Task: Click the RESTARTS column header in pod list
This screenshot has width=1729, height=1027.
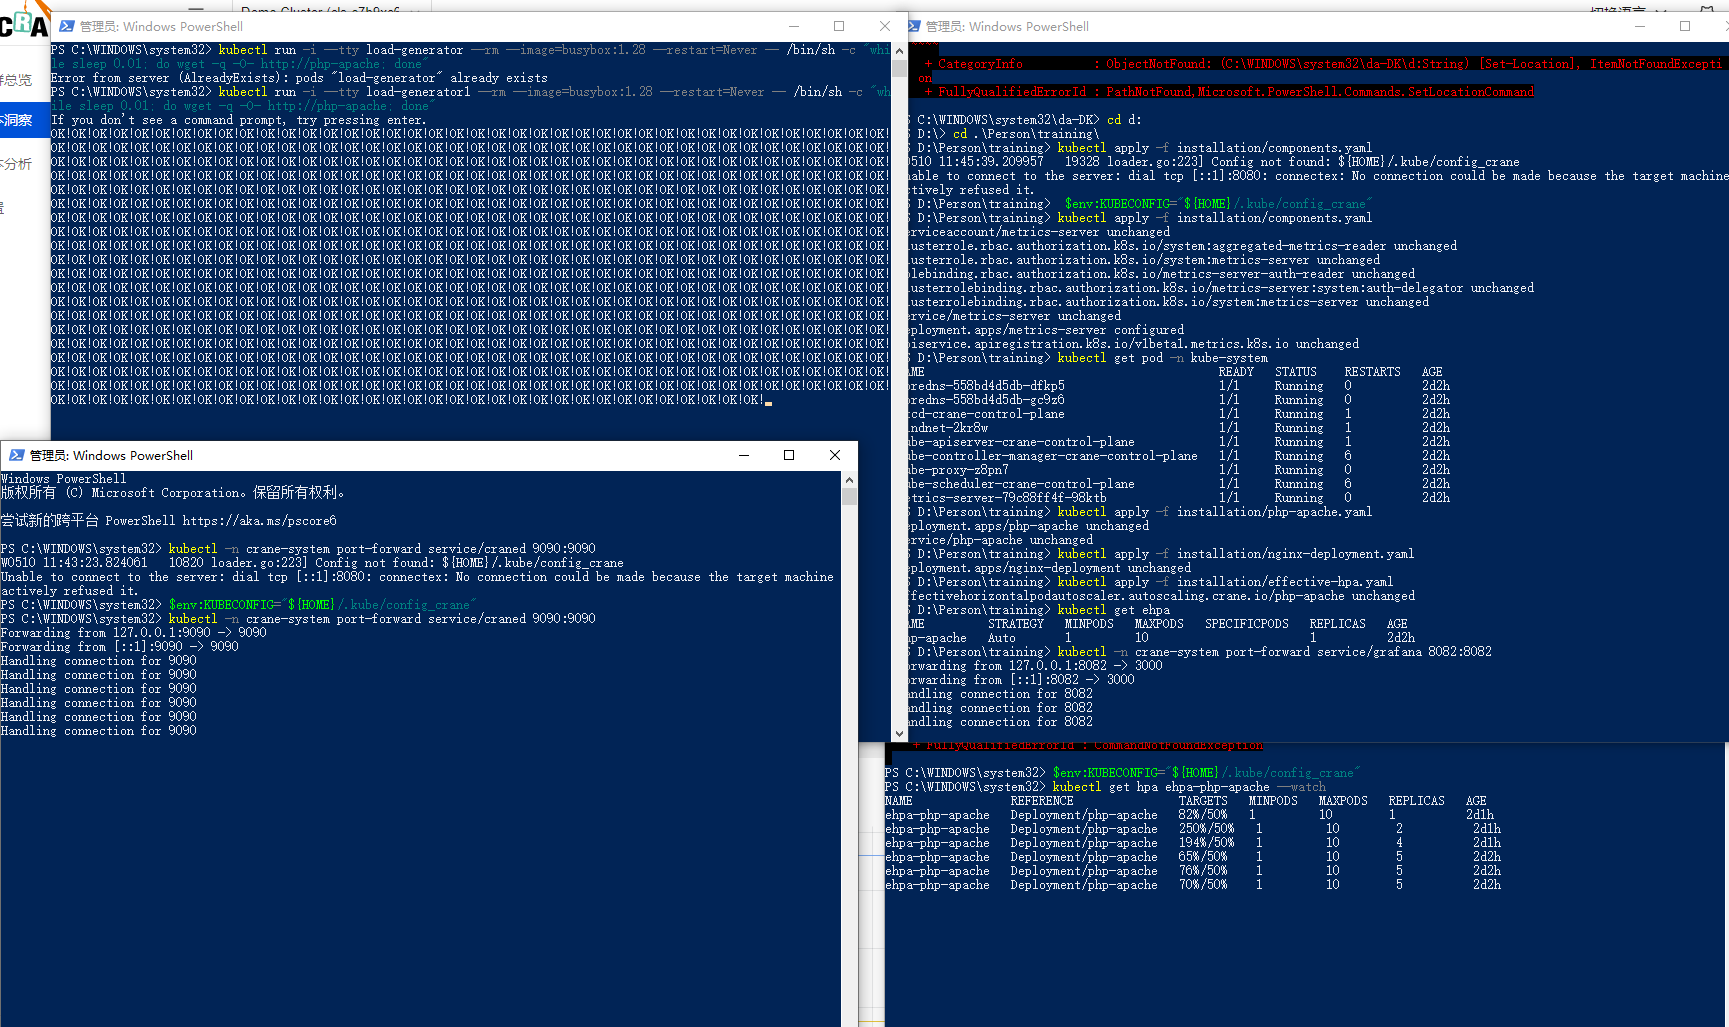Action: coord(1372,372)
